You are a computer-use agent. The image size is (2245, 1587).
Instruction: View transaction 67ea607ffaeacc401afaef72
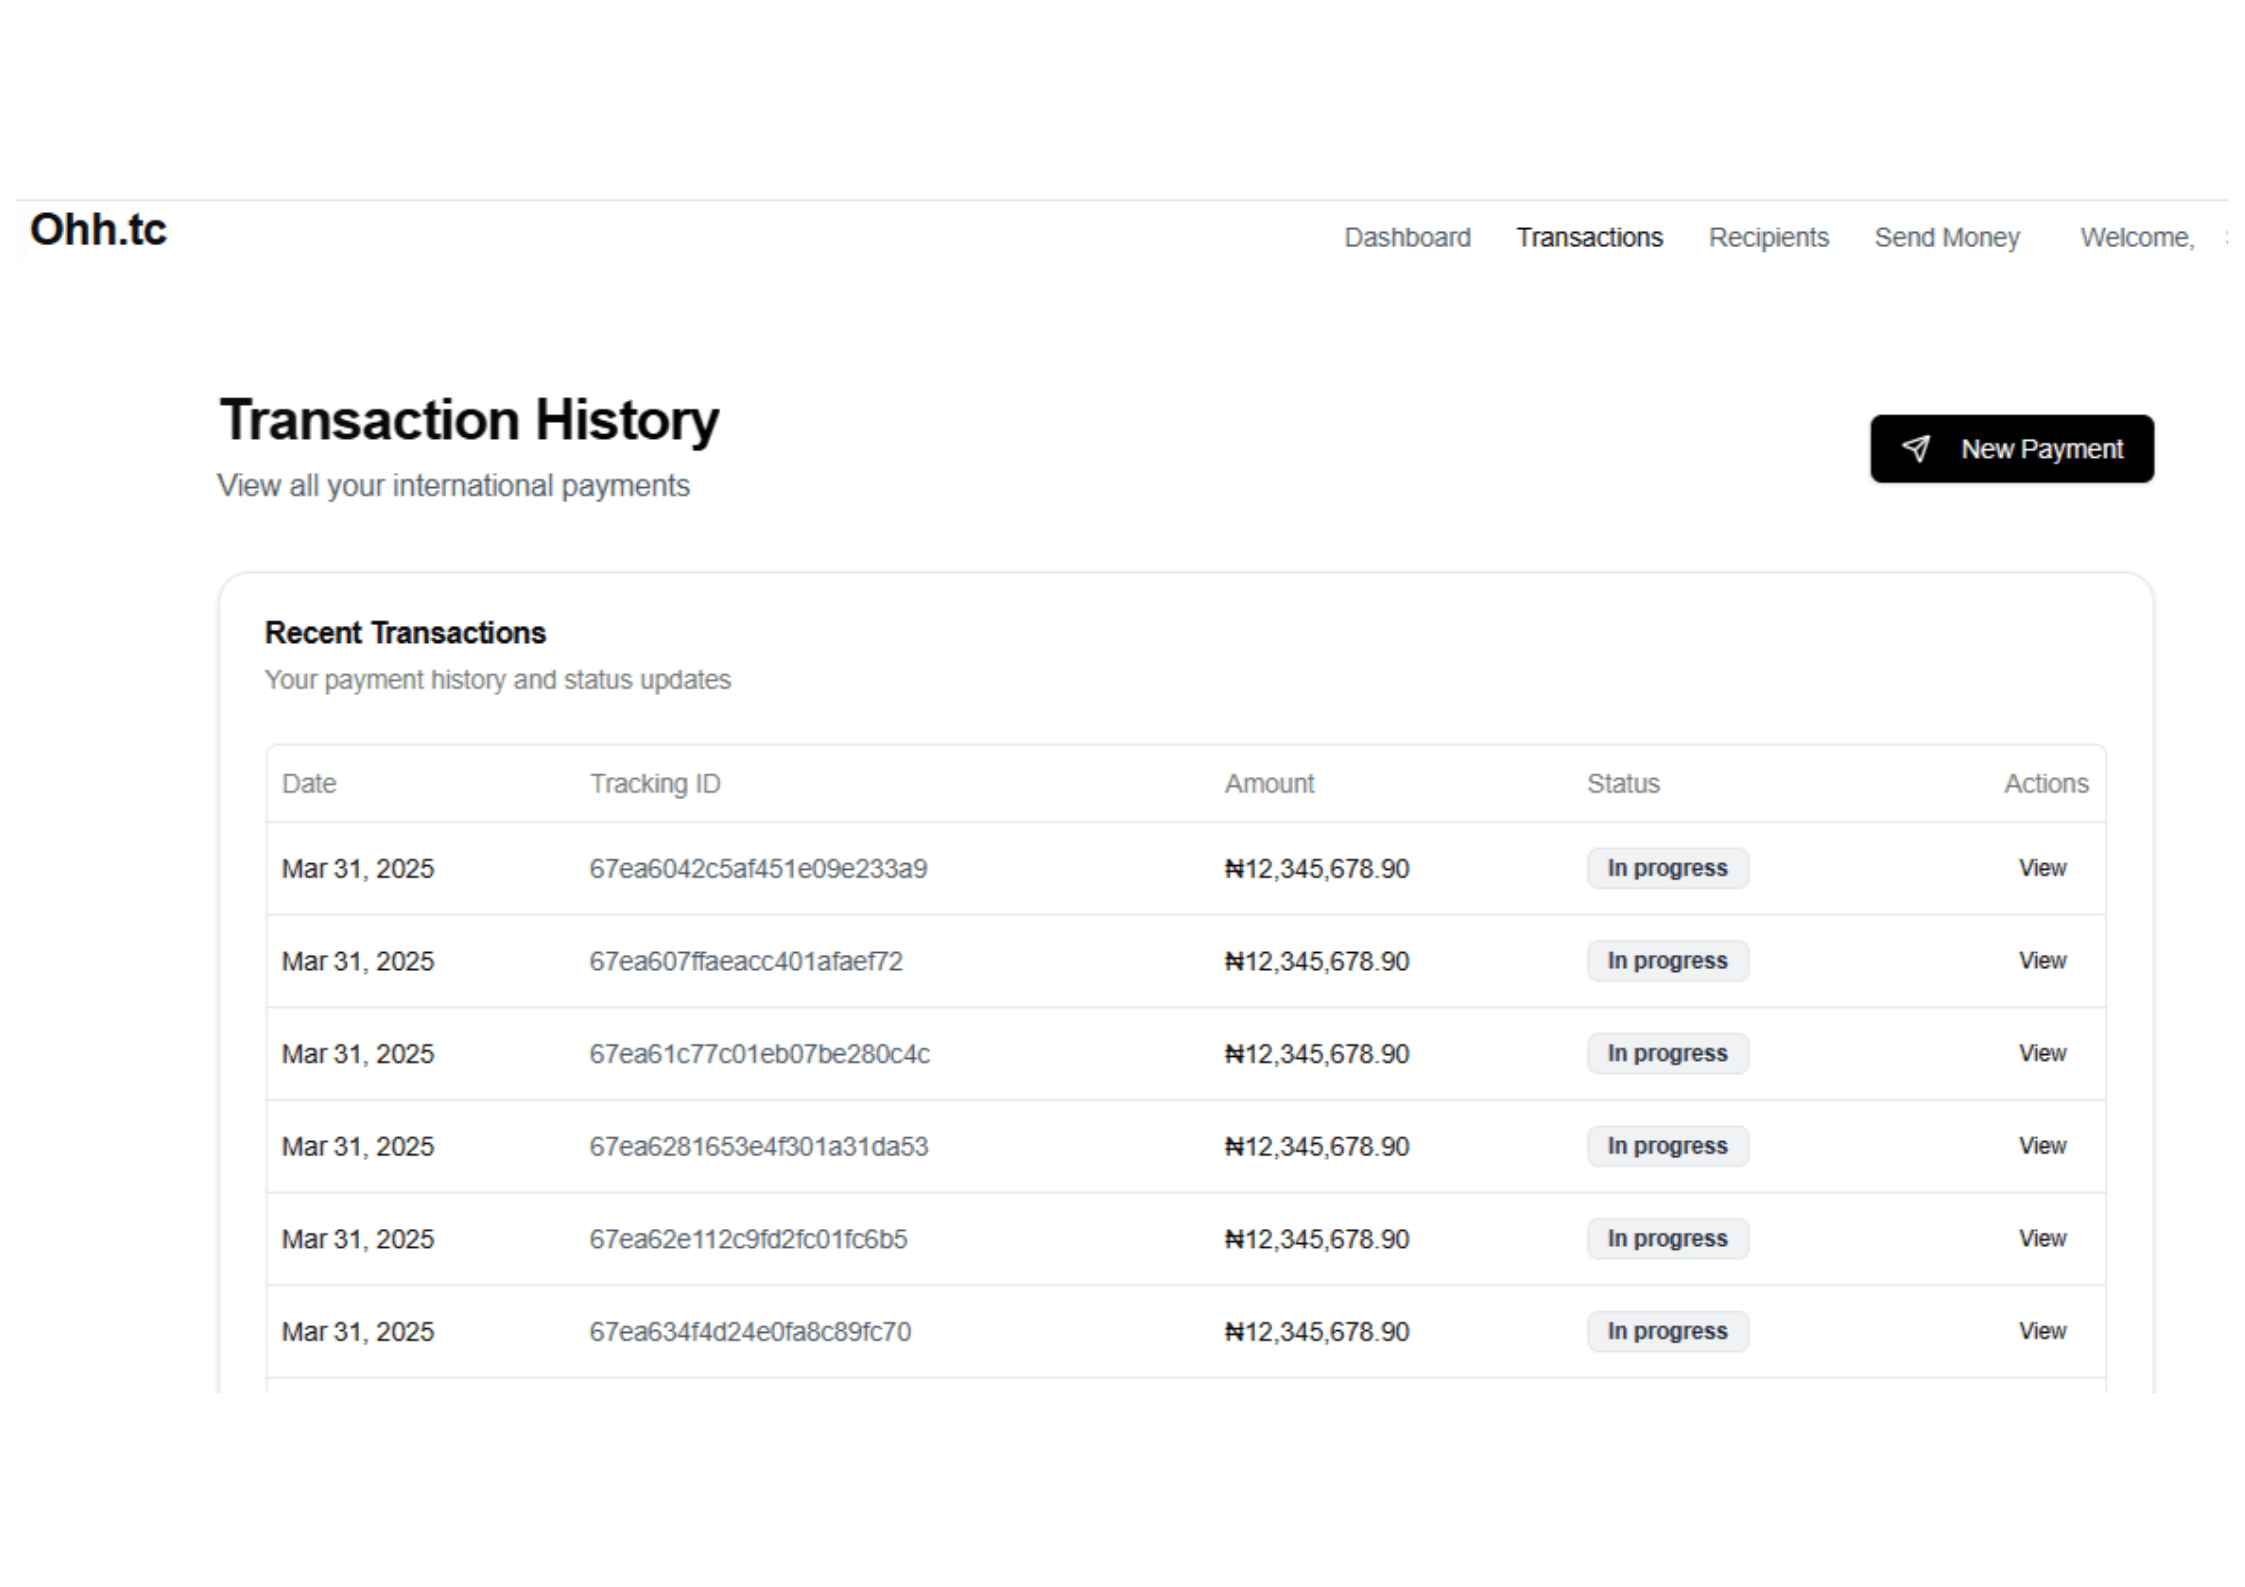2041,960
